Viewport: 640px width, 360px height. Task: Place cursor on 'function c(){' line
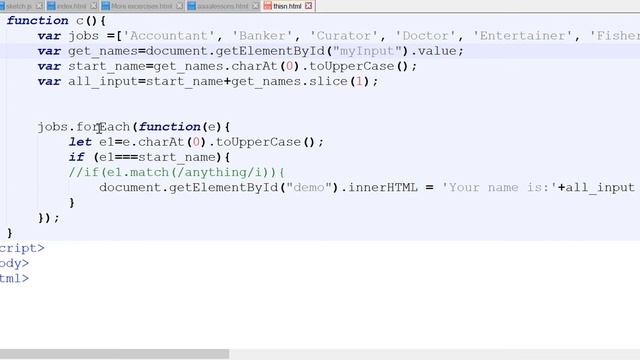[x=56, y=21]
